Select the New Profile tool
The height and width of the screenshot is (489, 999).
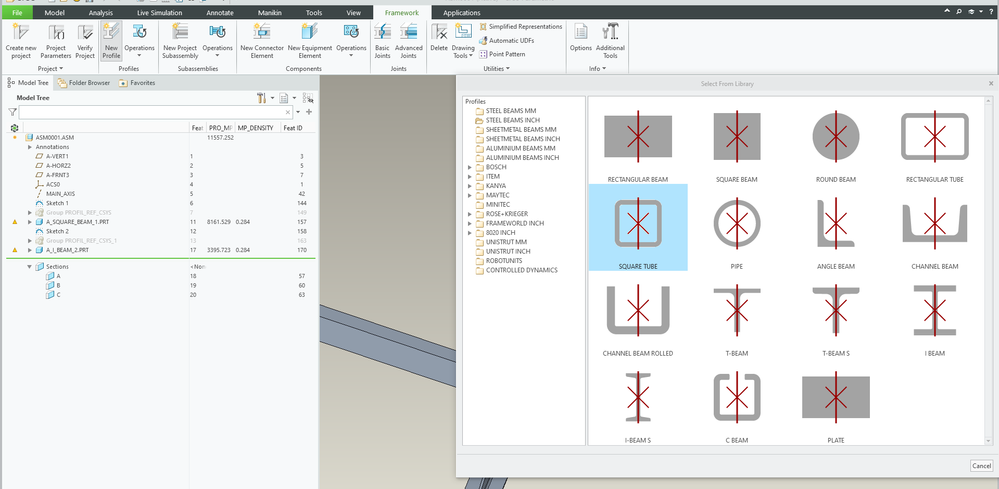[x=111, y=34]
